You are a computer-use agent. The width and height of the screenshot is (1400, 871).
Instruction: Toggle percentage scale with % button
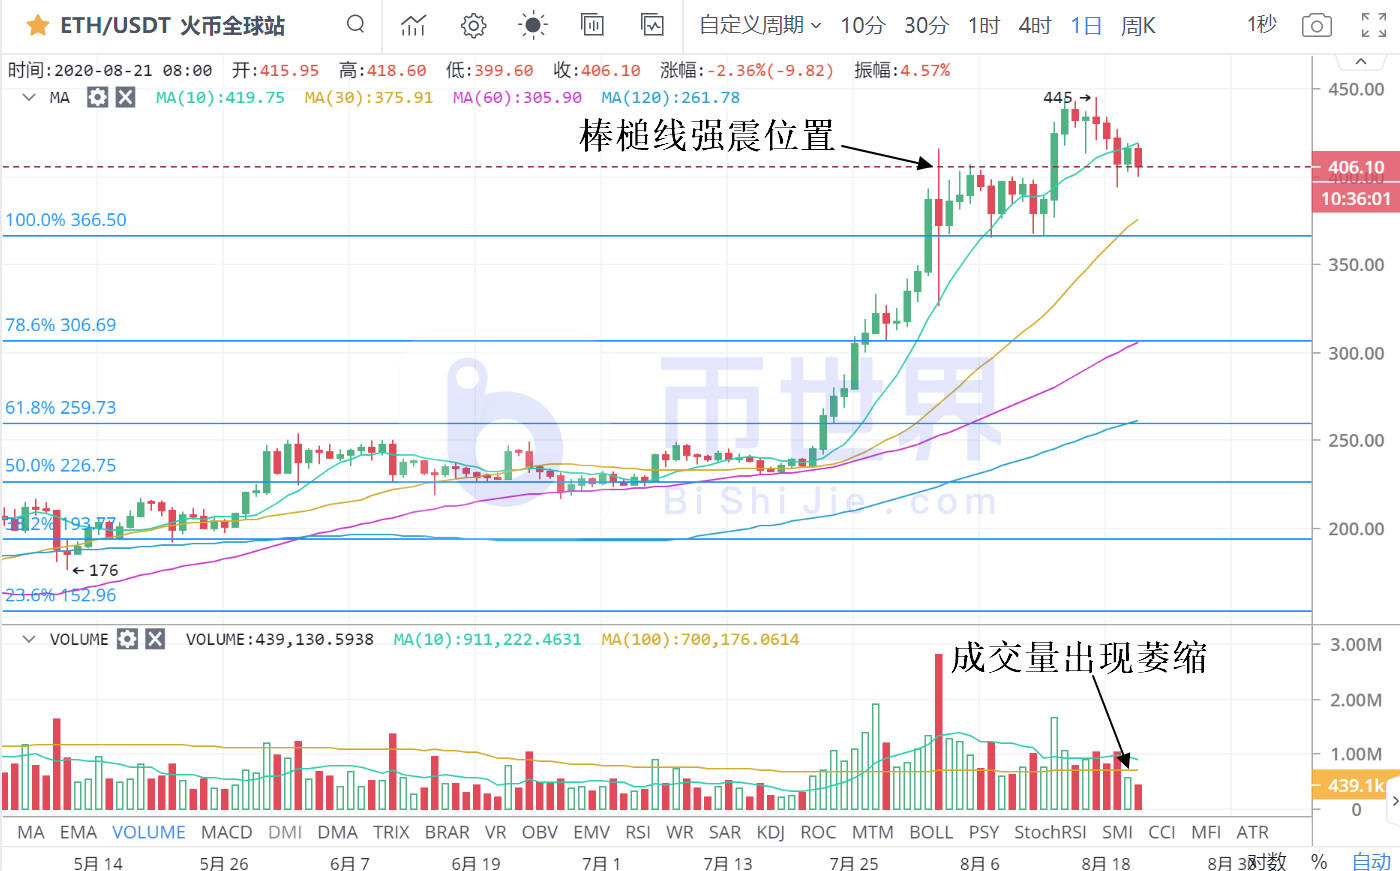pos(1317,860)
